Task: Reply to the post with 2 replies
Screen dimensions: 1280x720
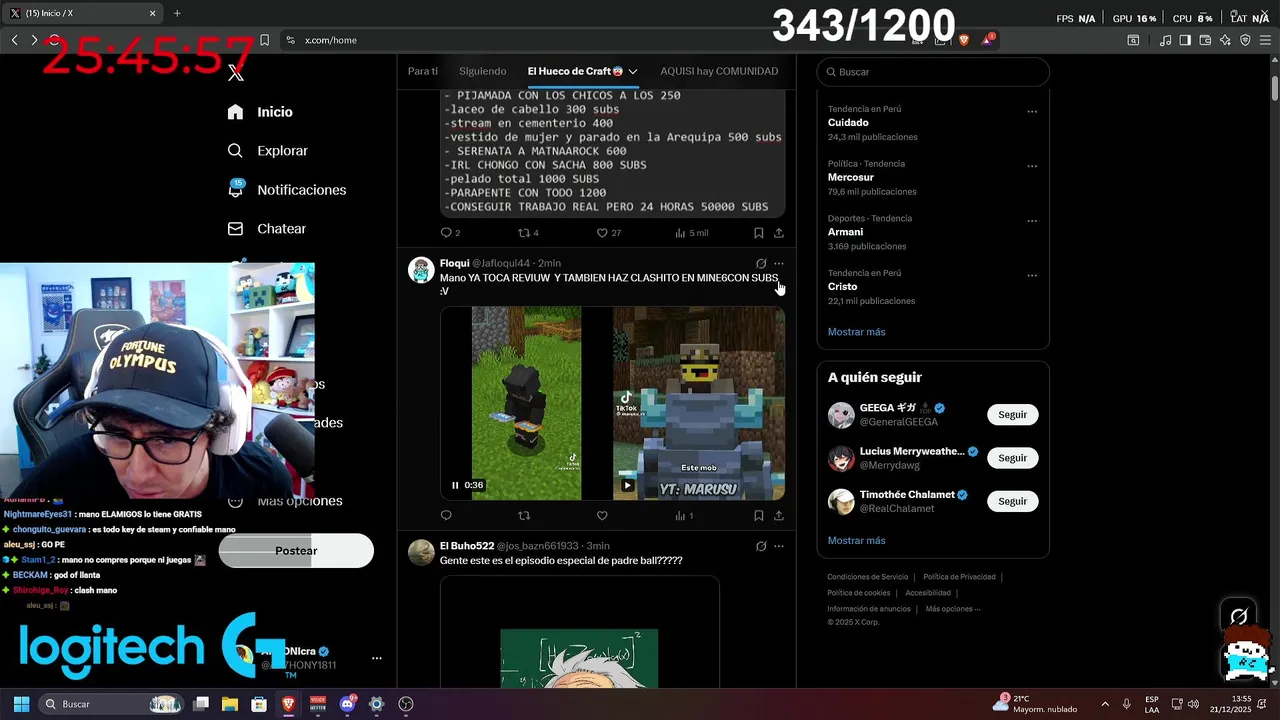Action: [x=450, y=233]
